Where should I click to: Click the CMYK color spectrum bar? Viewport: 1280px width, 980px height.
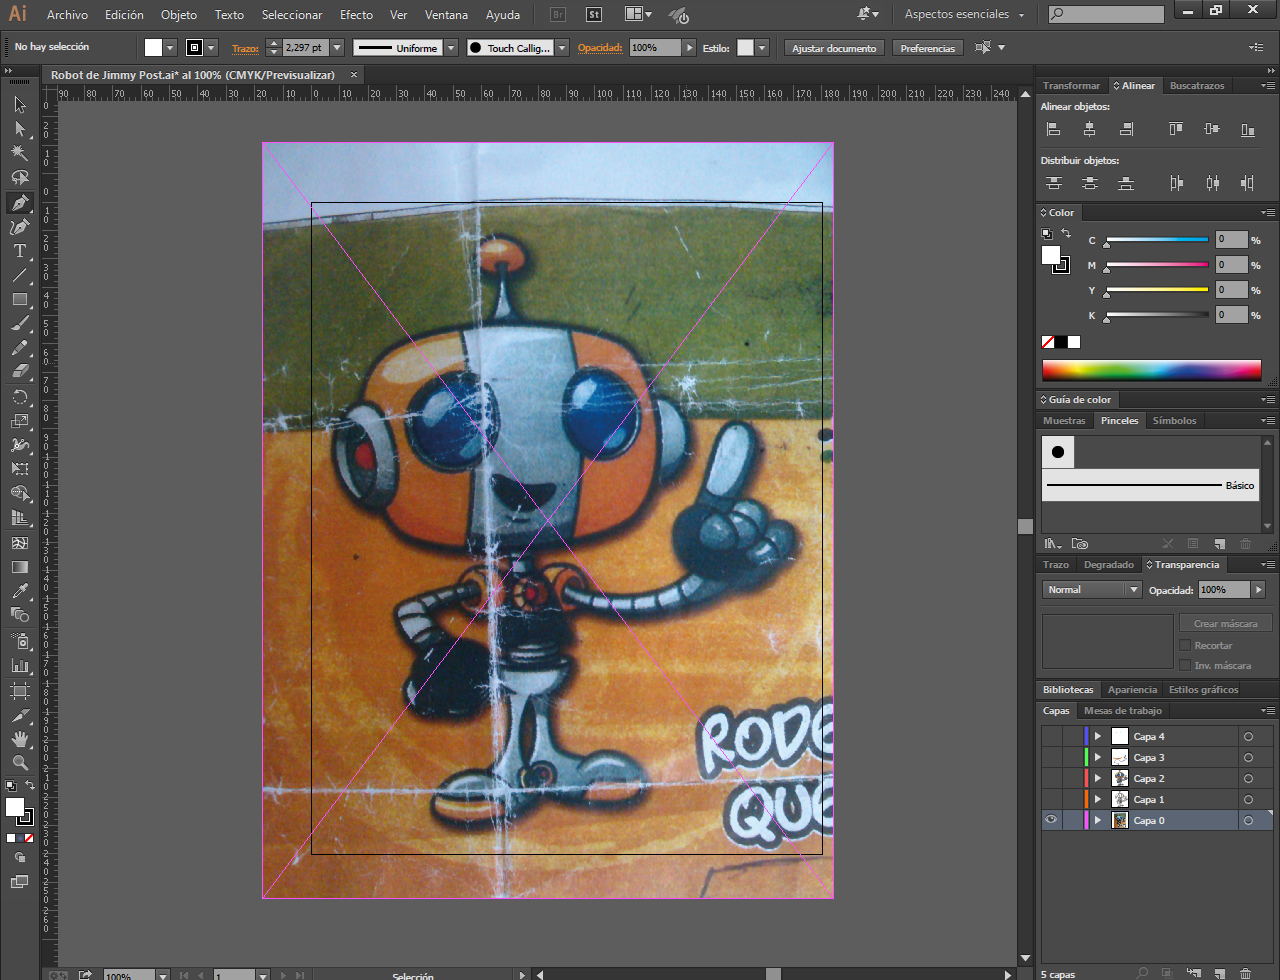point(1152,370)
